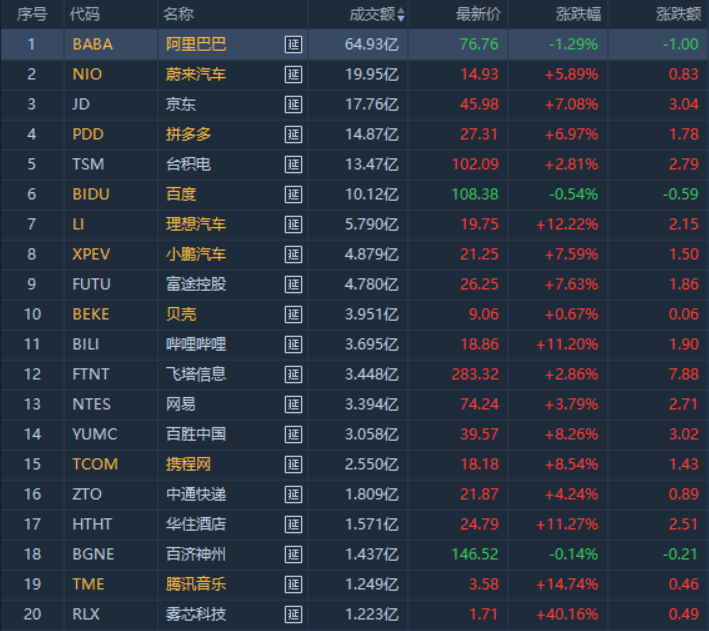Click the 283.32 latest price

(x=475, y=375)
